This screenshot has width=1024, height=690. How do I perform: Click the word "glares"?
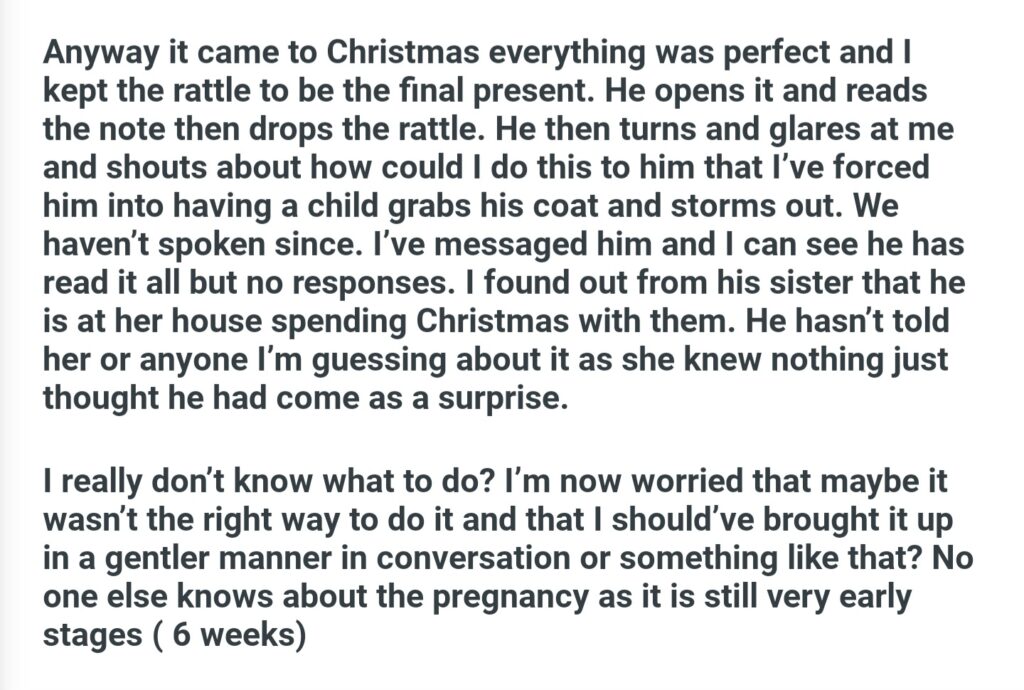point(765,130)
